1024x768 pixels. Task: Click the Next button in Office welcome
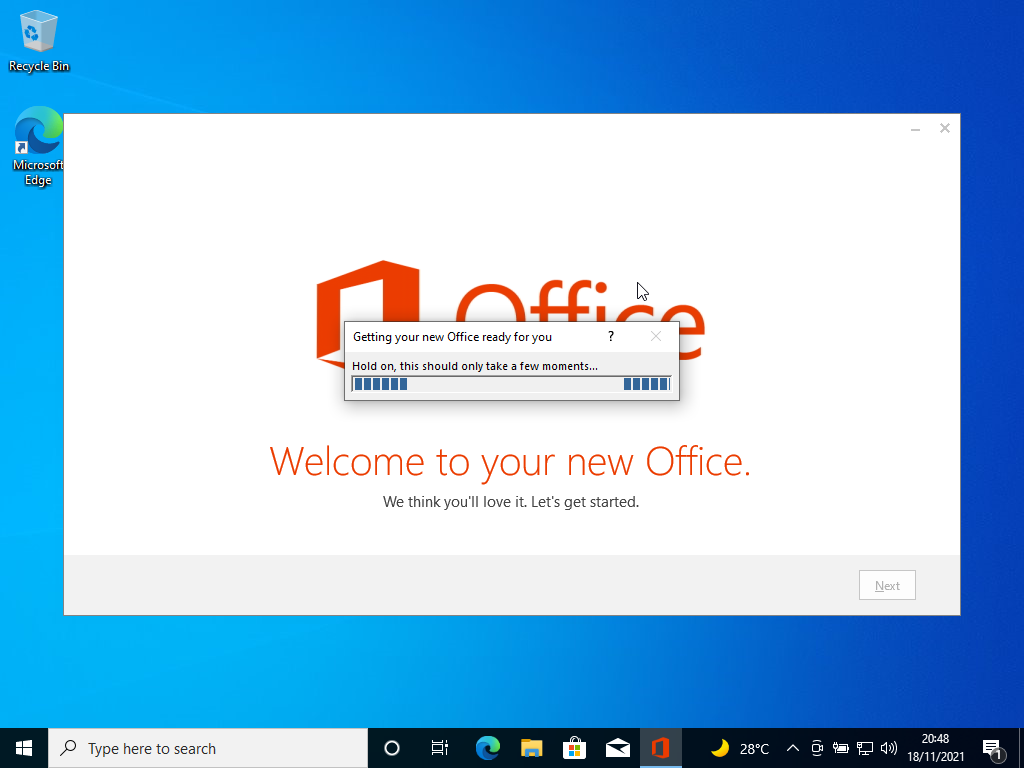coord(887,586)
